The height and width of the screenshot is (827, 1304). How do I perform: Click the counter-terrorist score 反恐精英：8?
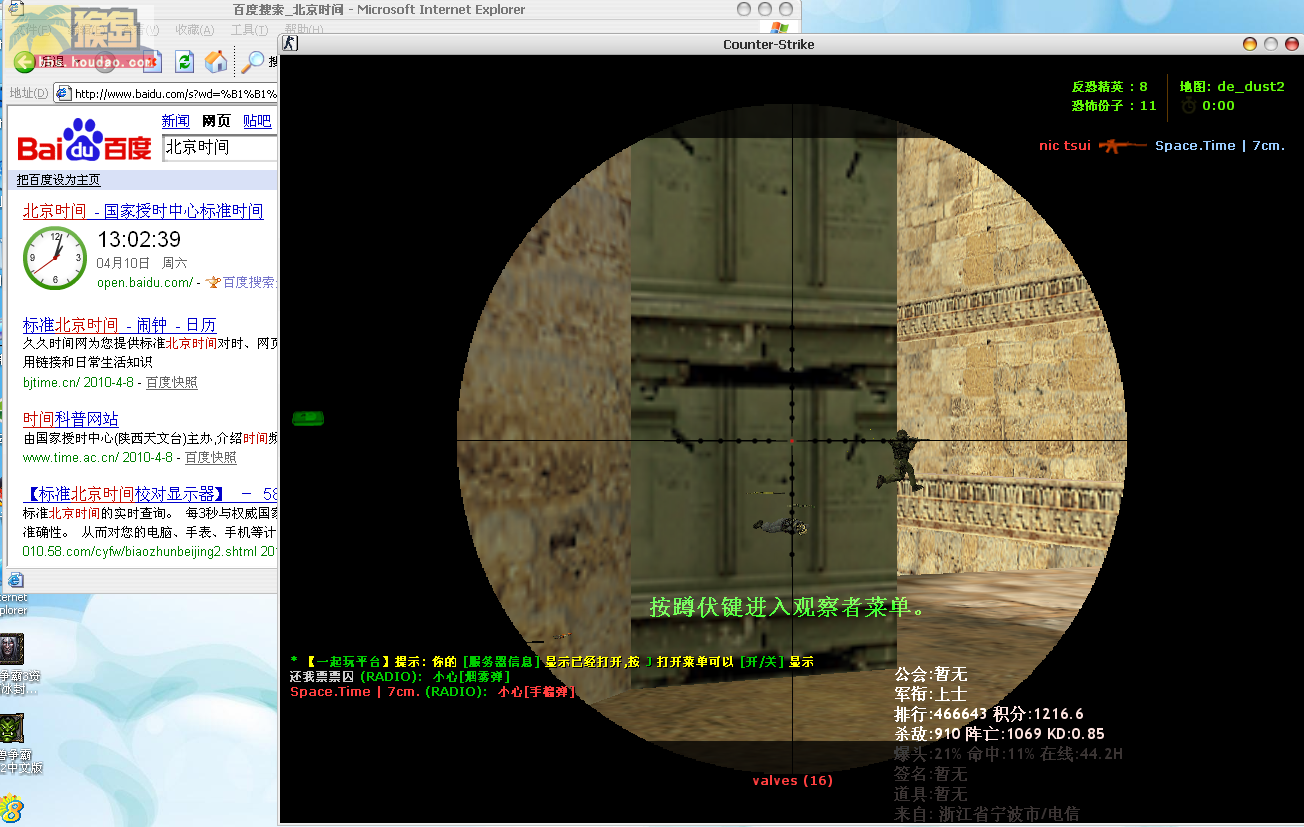click(x=1110, y=87)
